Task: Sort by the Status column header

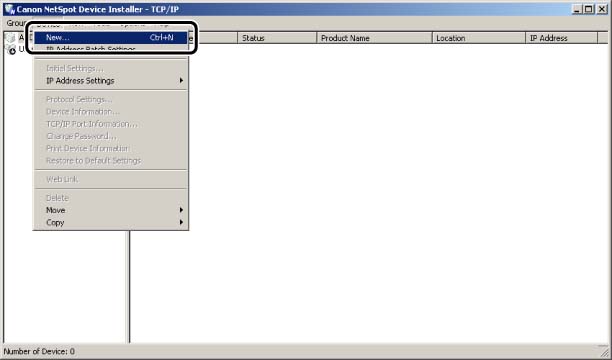Action: click(277, 38)
